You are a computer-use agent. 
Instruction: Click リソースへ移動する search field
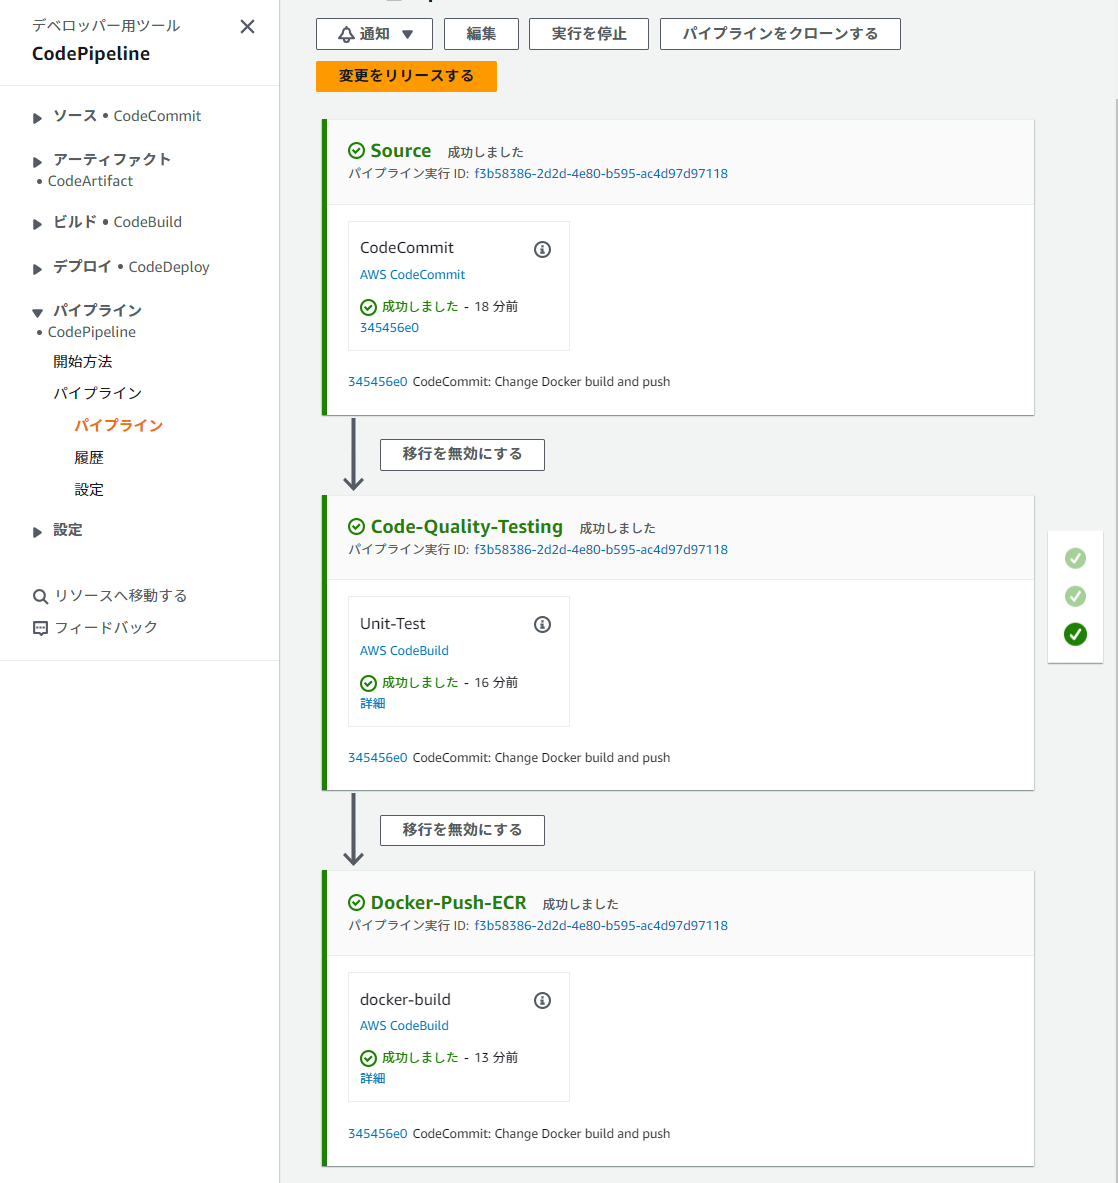(121, 596)
